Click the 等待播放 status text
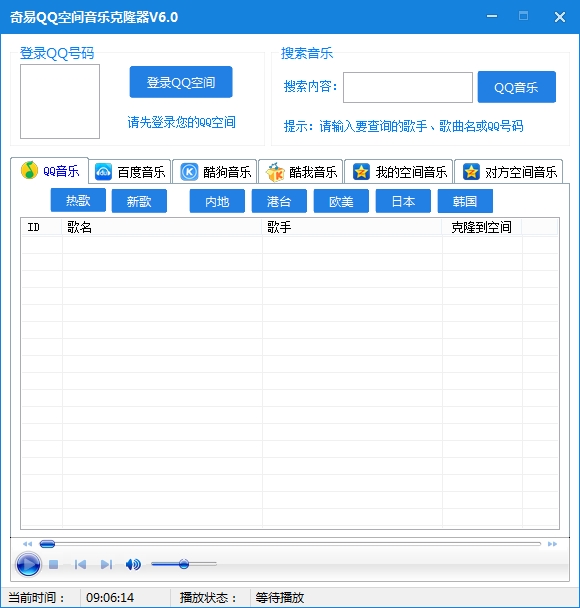The height and width of the screenshot is (608, 580). tap(280, 598)
